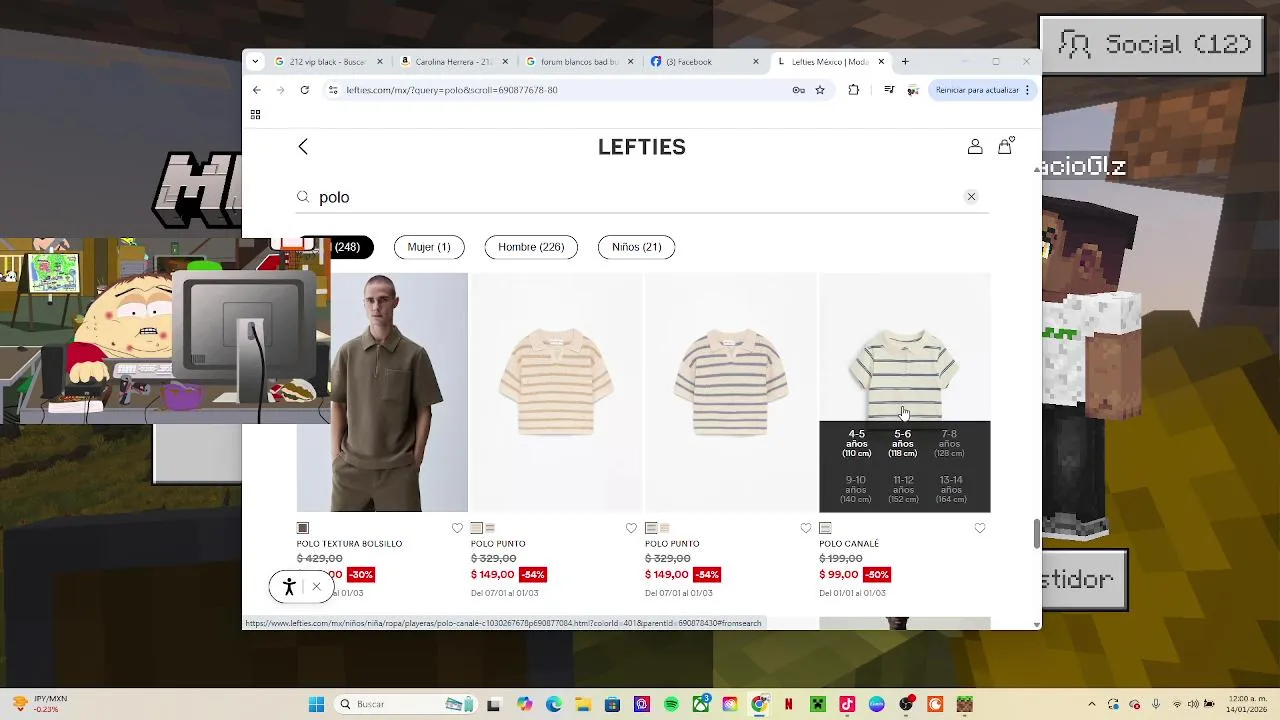Open POLO CANALÉ product name link
The width and height of the screenshot is (1280, 720).
tap(849, 544)
